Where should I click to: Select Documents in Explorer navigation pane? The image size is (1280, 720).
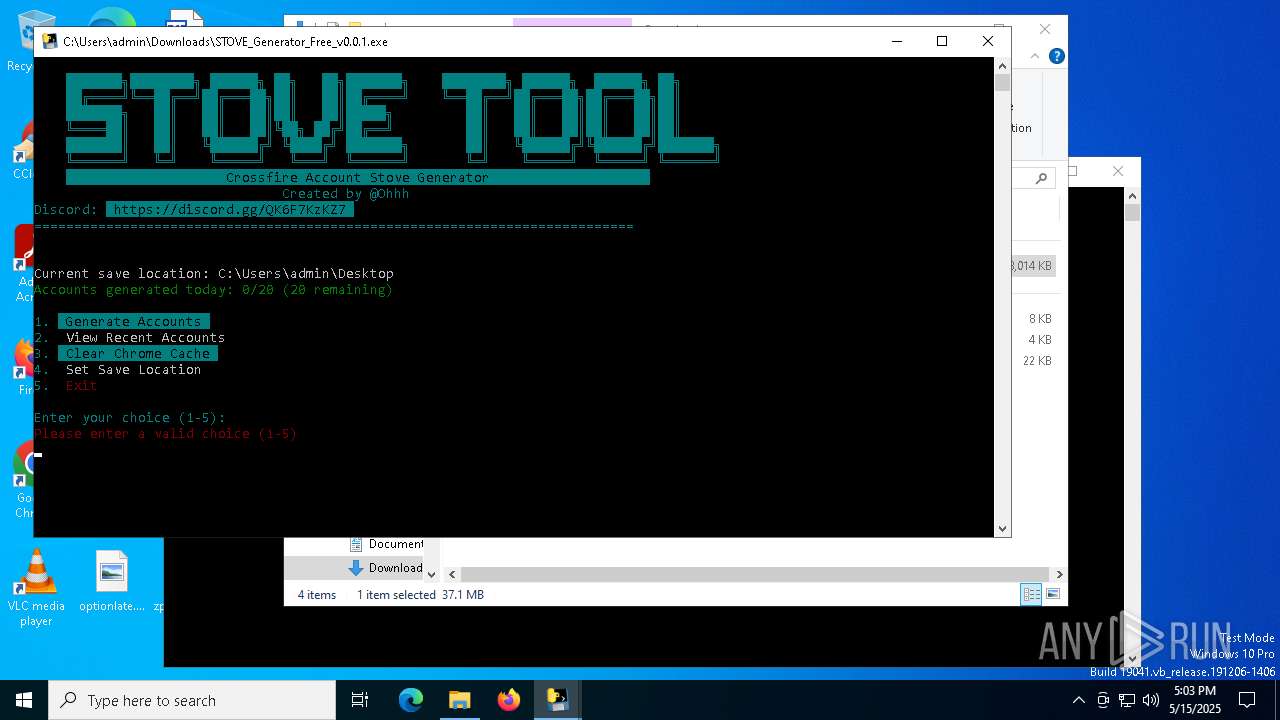tap(386, 544)
